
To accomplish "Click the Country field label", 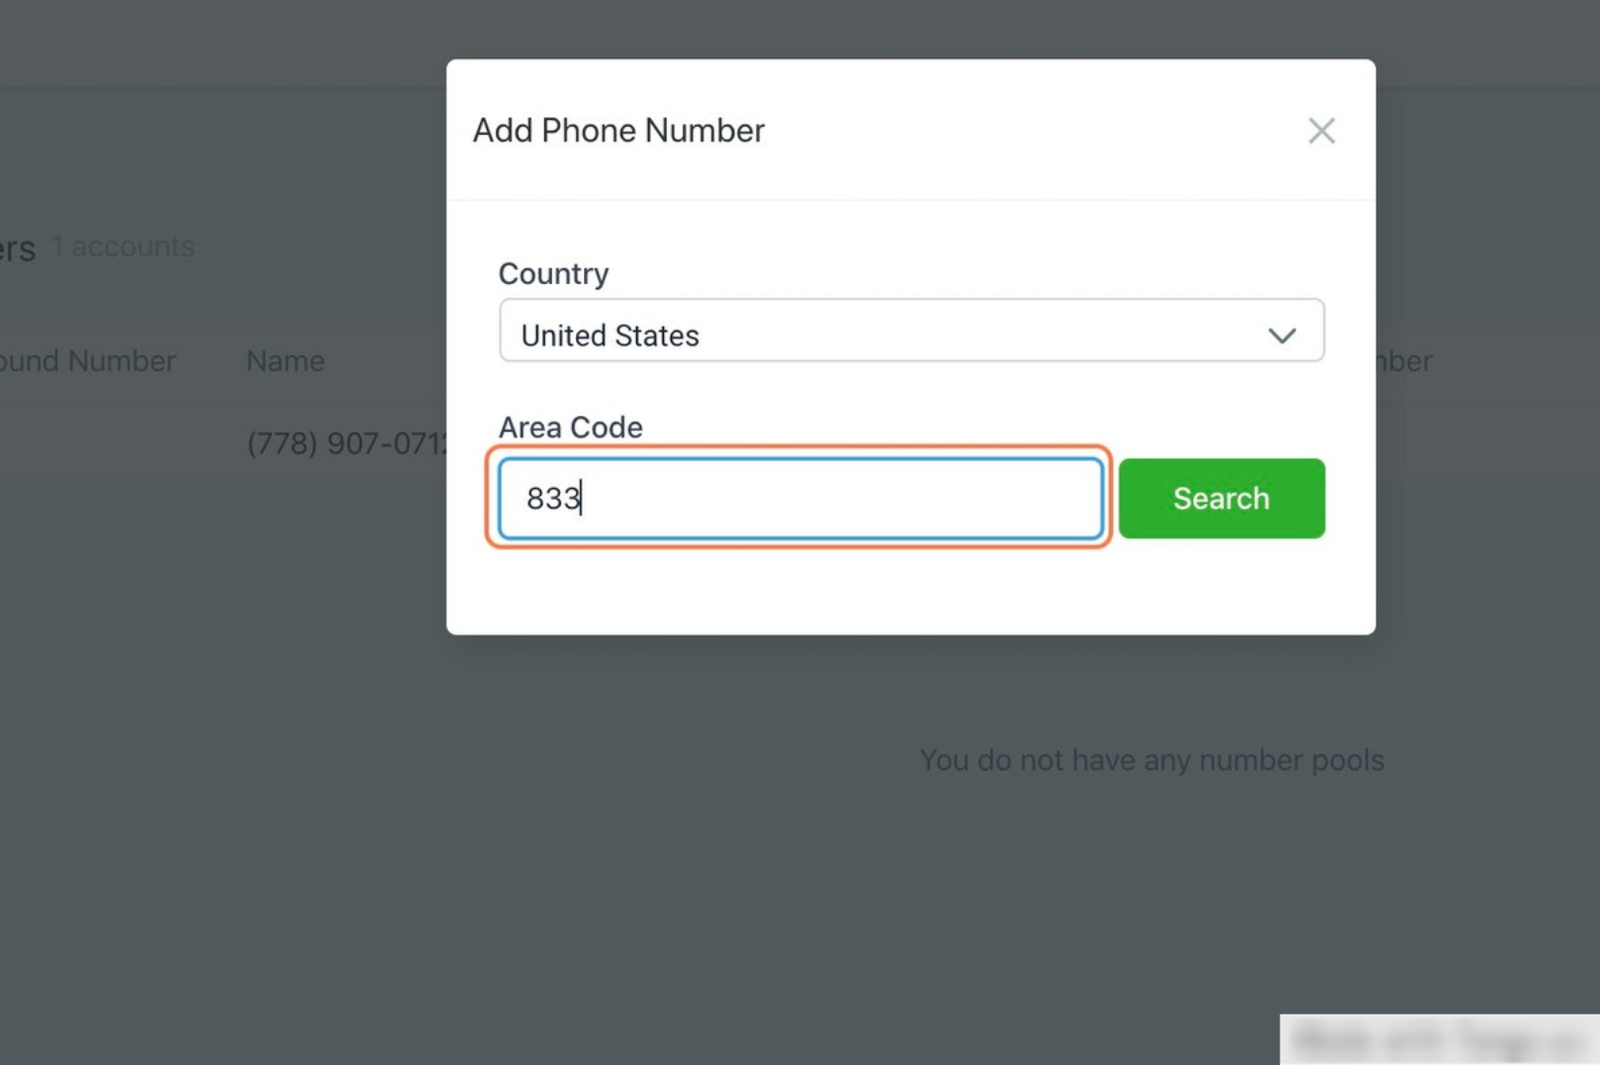I will coord(553,274).
